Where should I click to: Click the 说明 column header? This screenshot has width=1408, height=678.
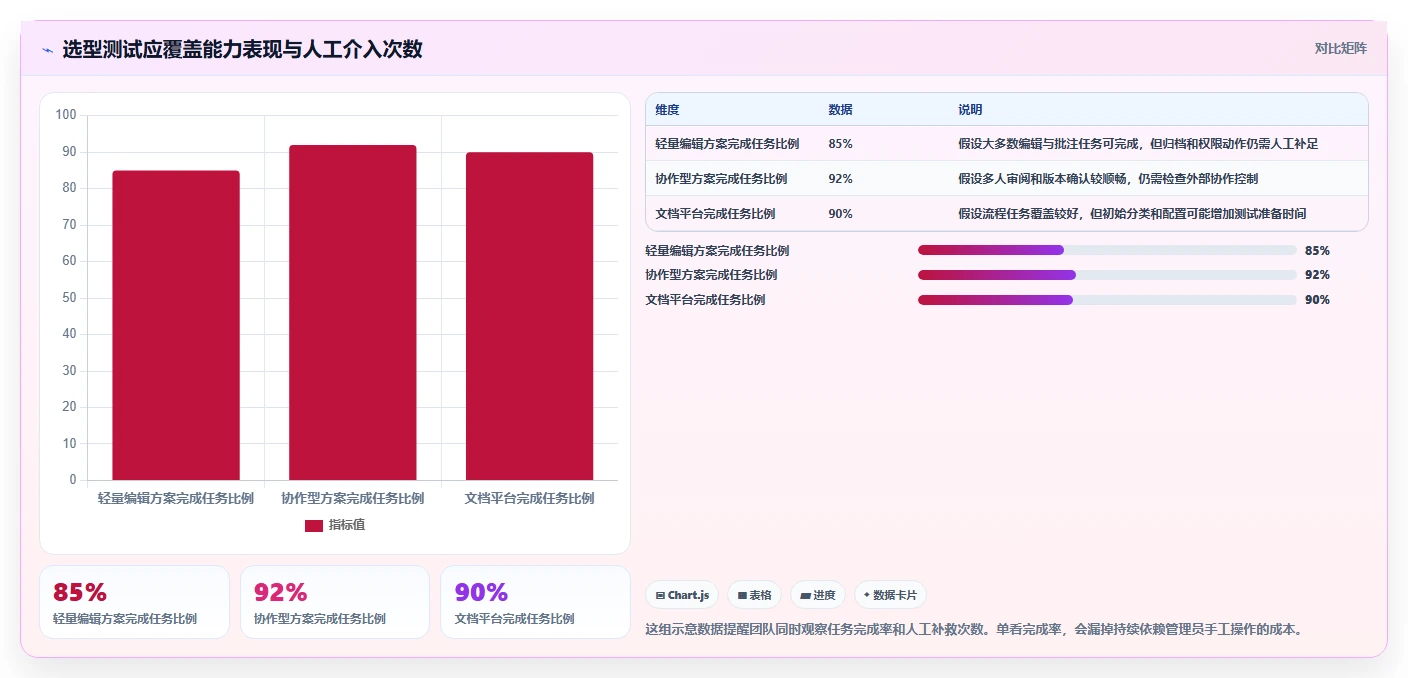[x=970, y=110]
